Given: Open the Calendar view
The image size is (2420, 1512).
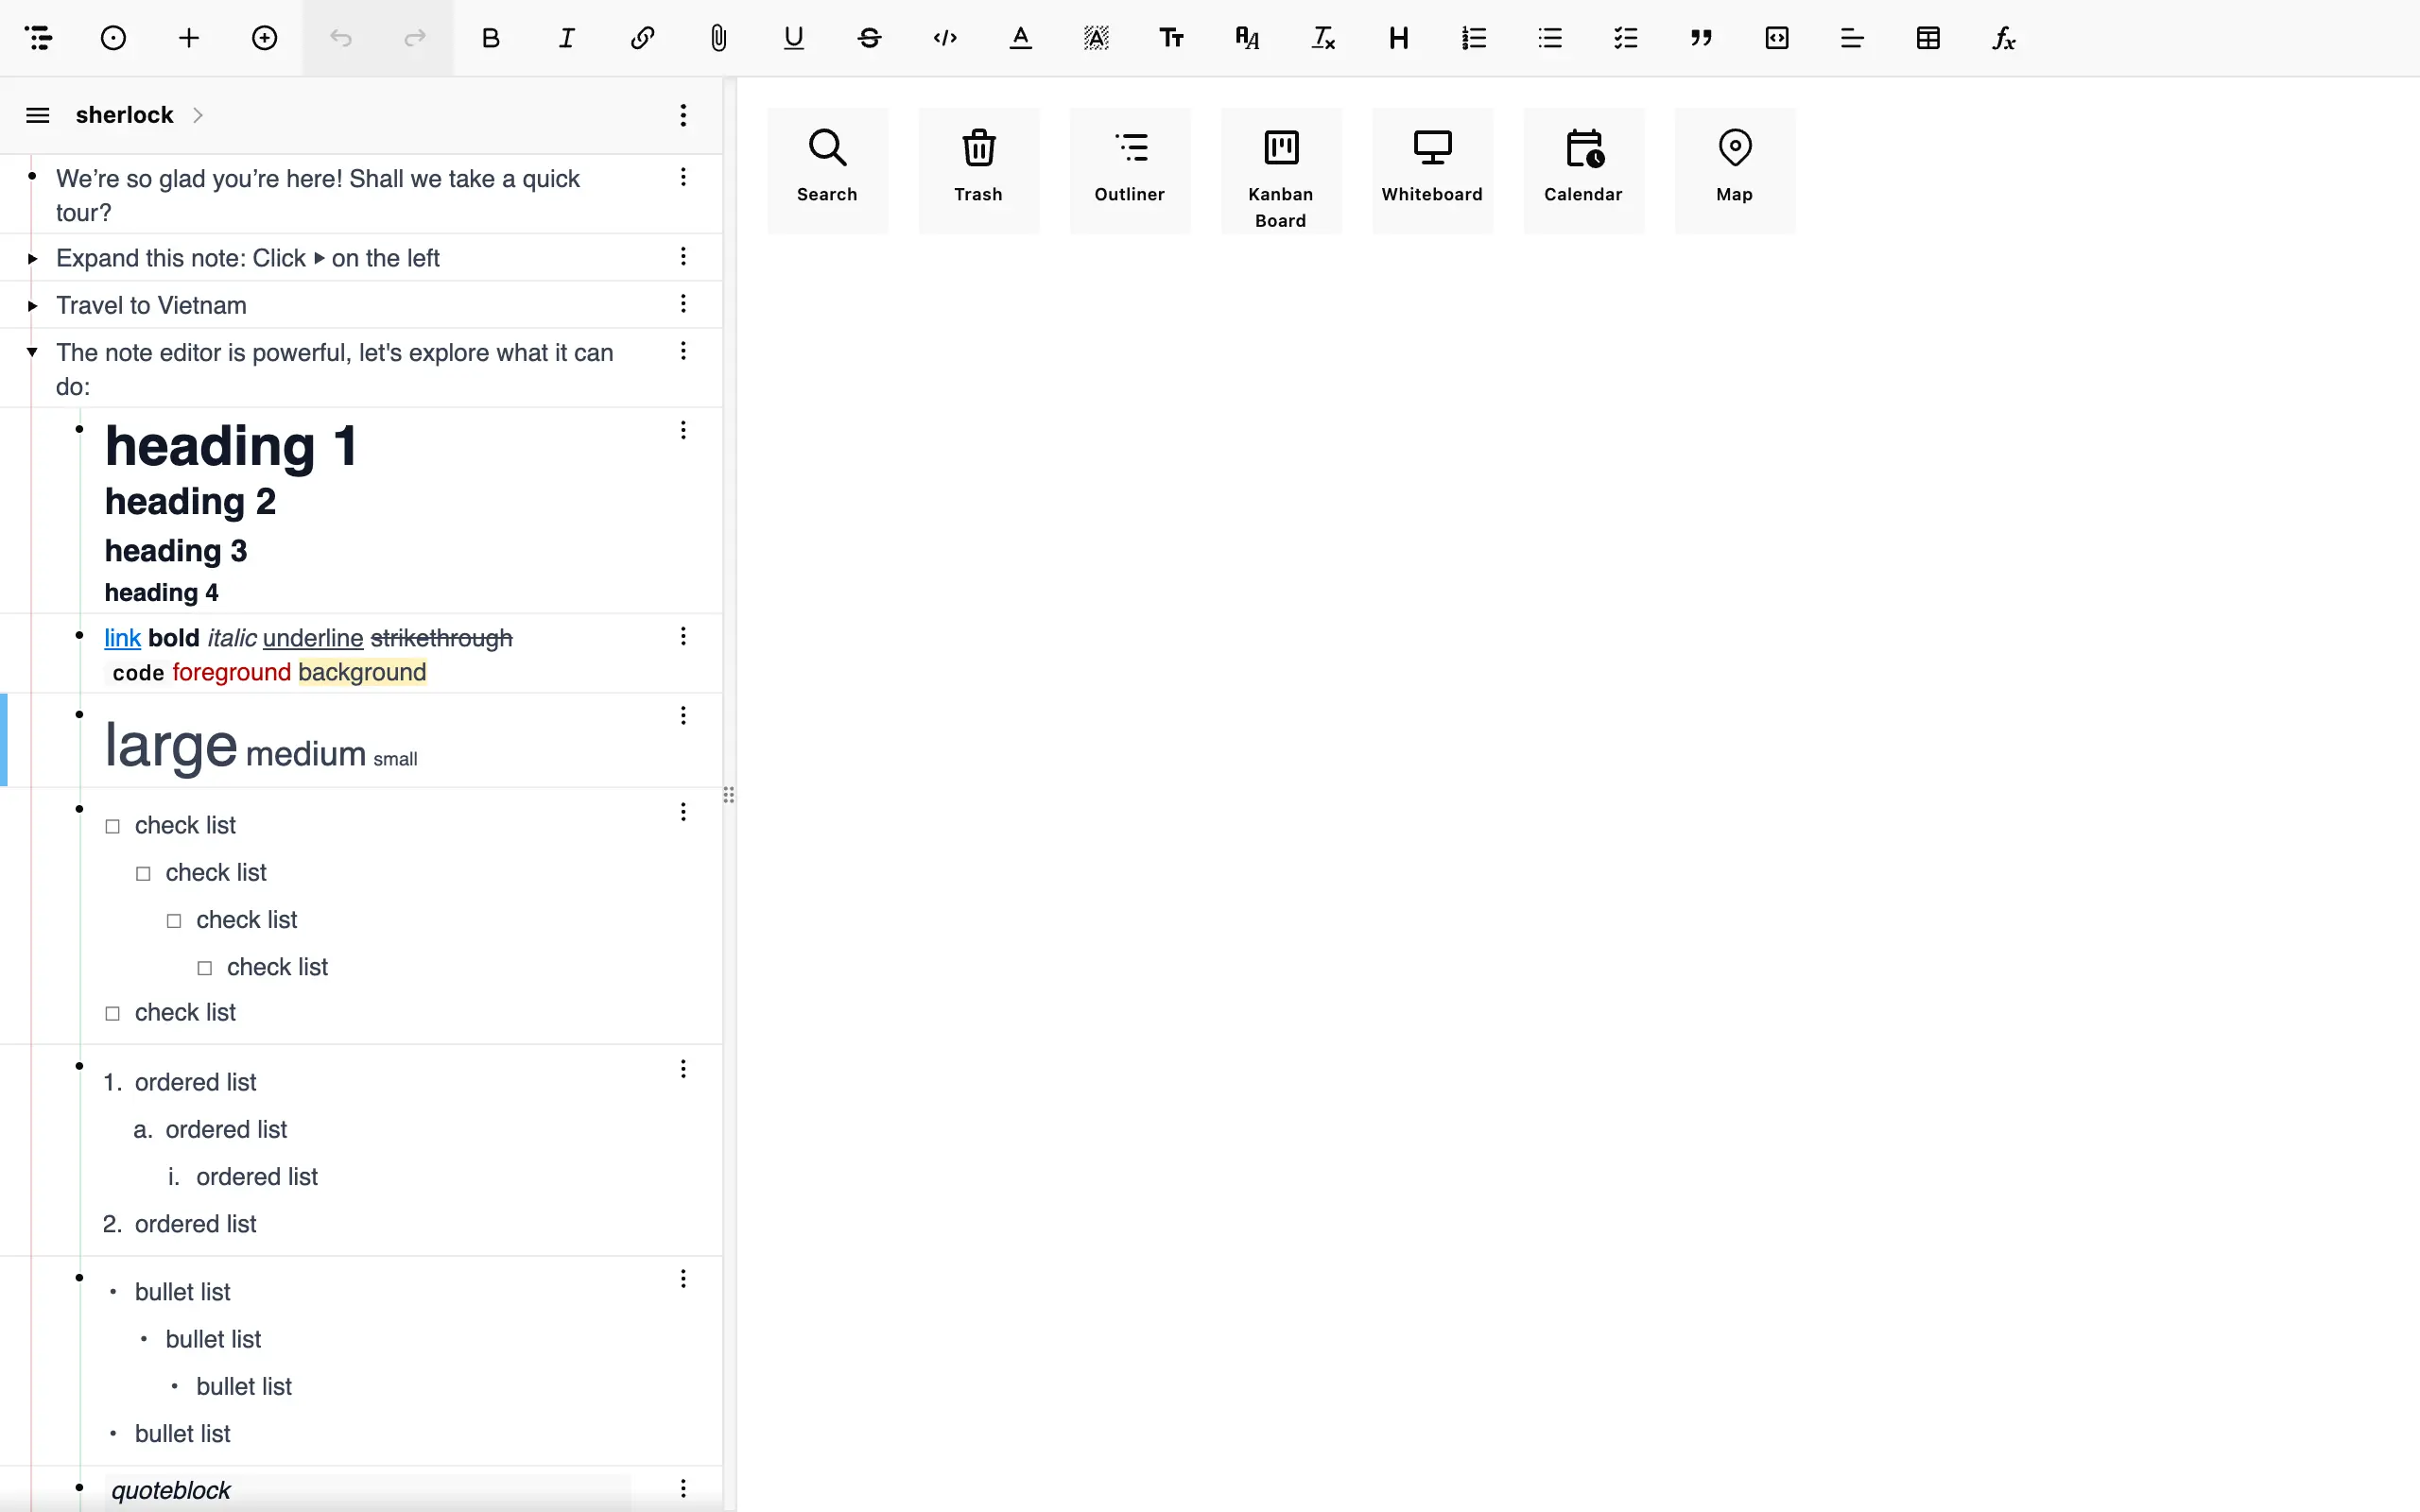Looking at the screenshot, I should coord(1583,170).
